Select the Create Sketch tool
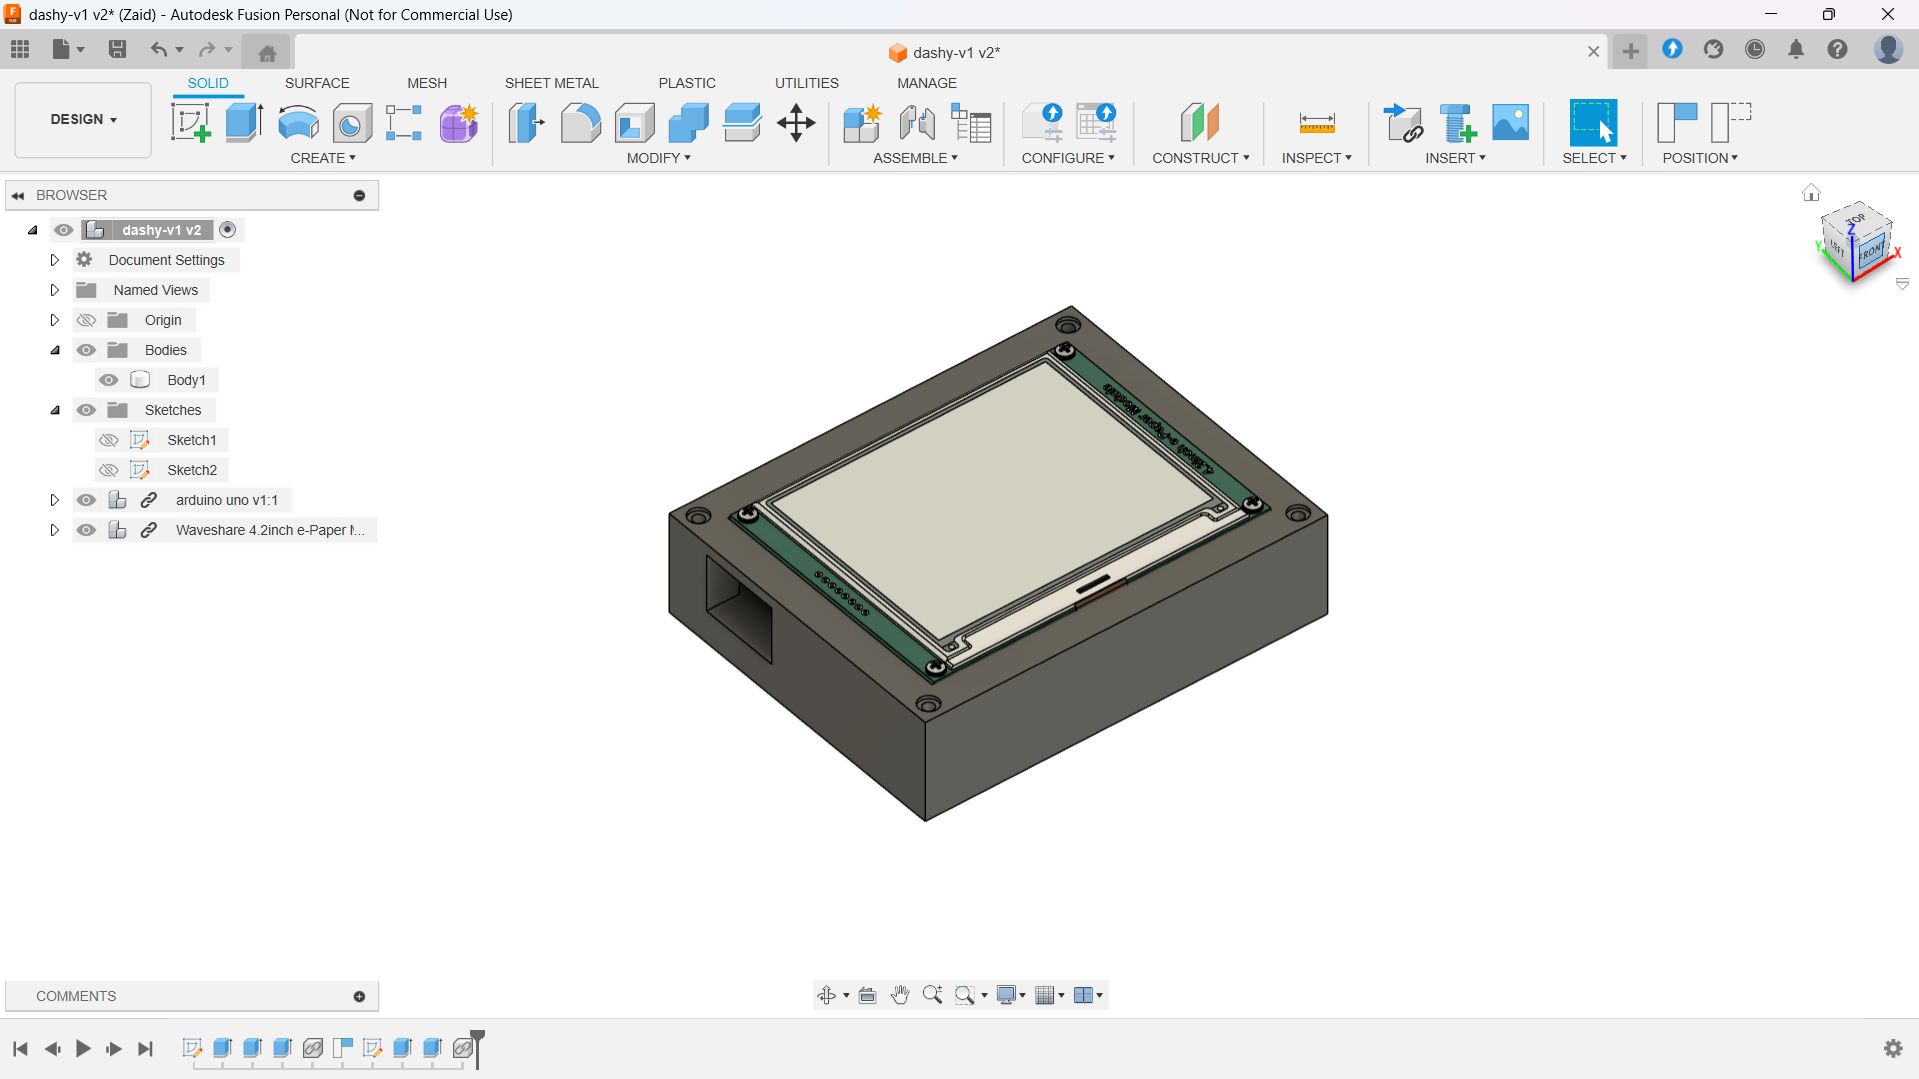 (190, 123)
